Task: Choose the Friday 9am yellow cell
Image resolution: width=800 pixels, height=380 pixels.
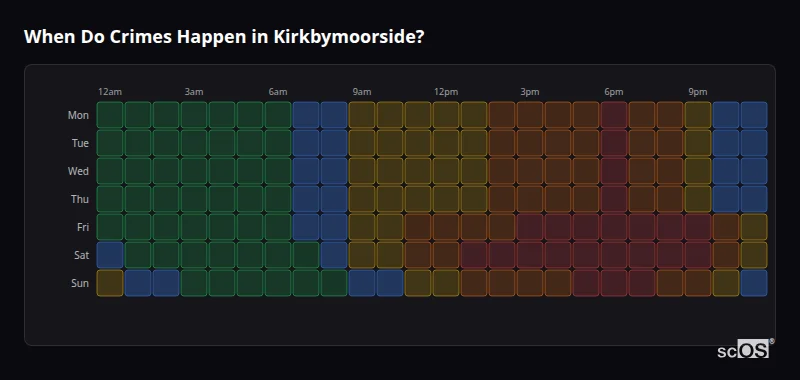Action: [362, 227]
